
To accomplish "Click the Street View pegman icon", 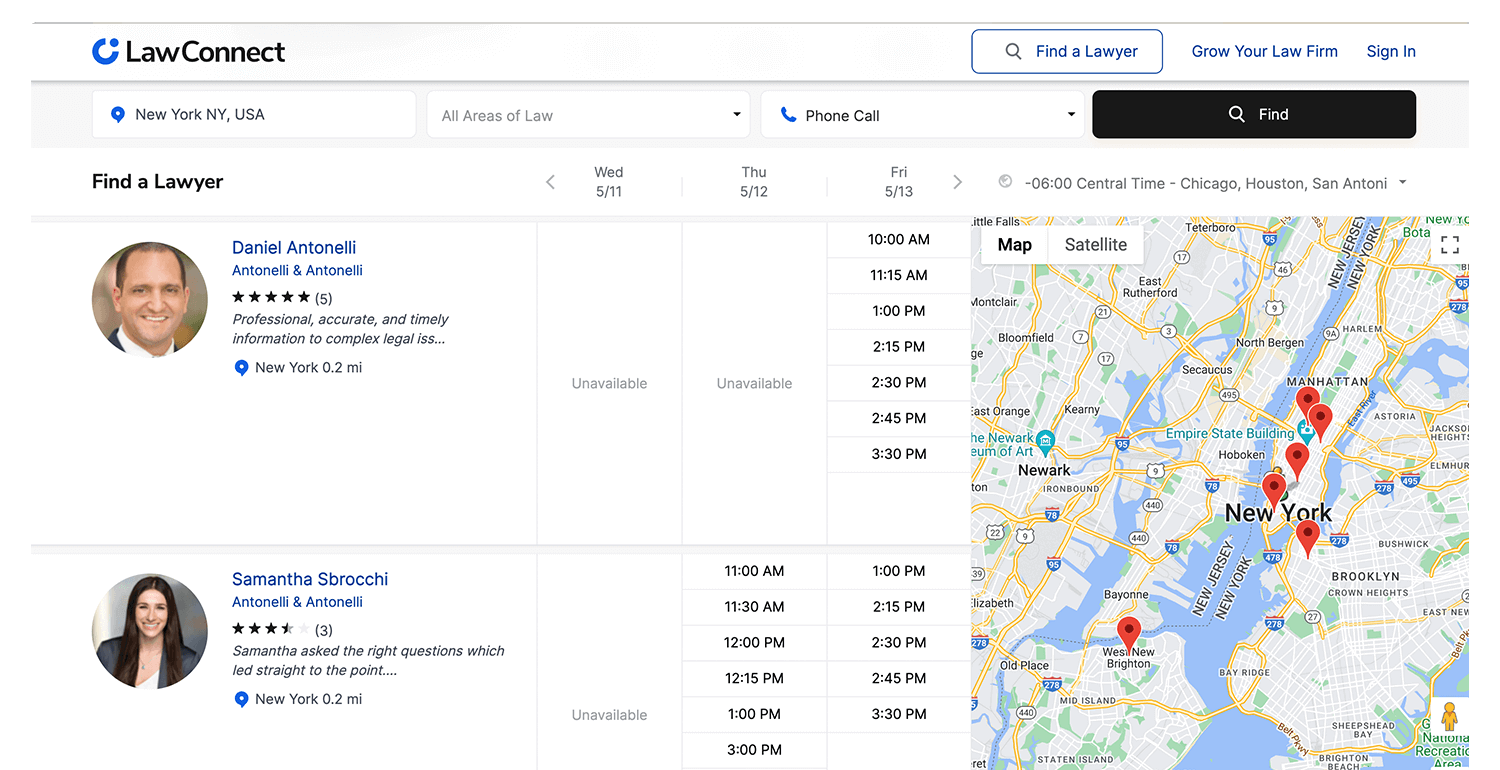I will pyautogui.click(x=1449, y=719).
